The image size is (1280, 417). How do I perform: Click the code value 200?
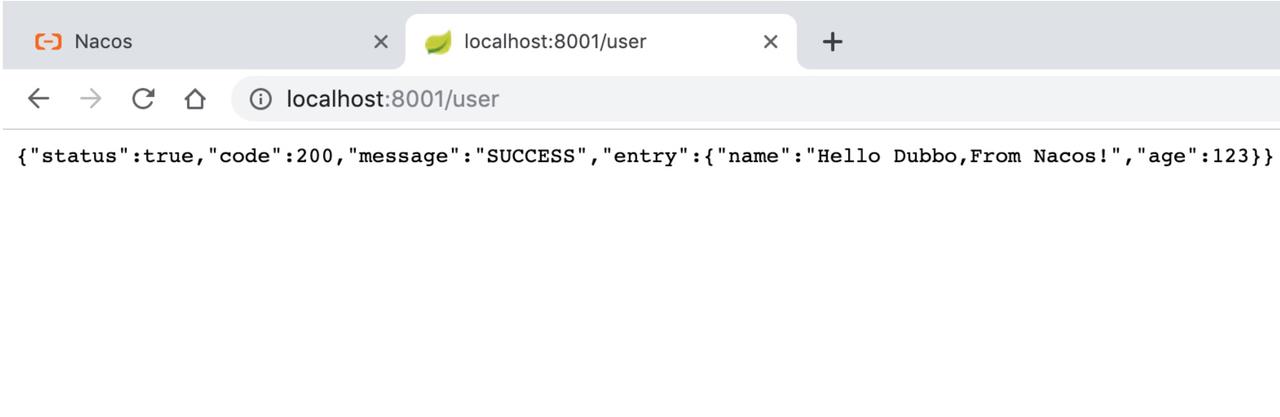tap(314, 156)
